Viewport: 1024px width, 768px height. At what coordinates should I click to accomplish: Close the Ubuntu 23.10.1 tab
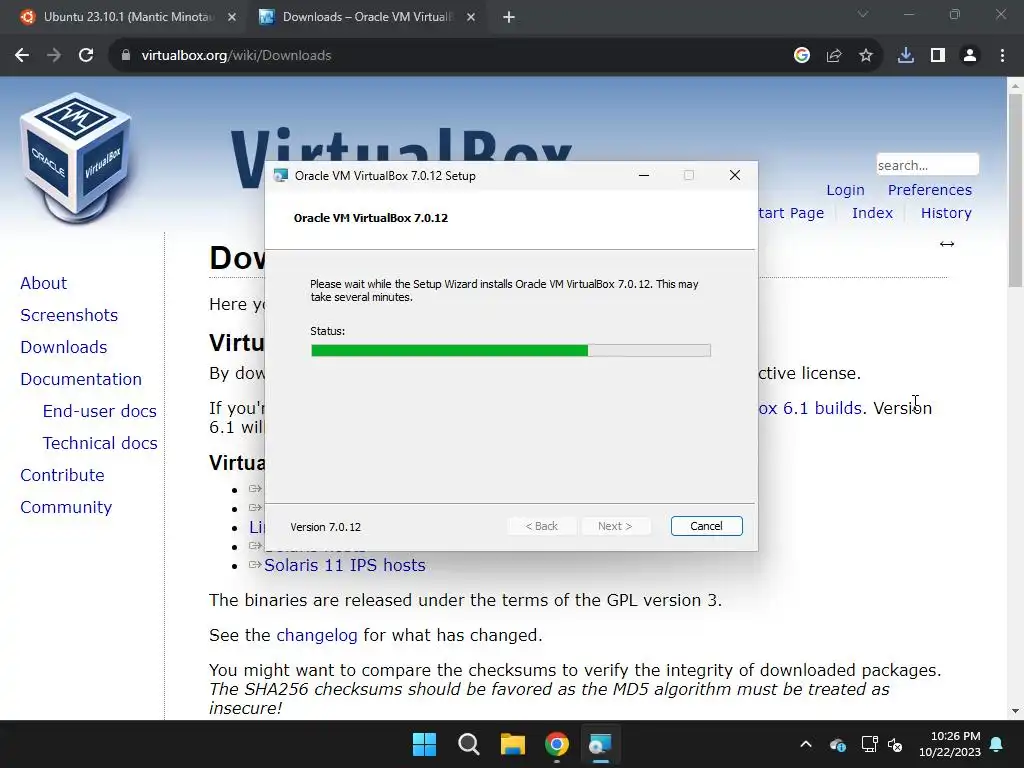pos(232,17)
